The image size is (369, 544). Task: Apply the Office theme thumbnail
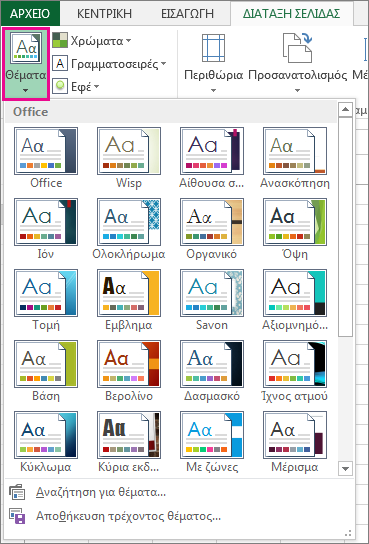pyautogui.click(x=46, y=151)
